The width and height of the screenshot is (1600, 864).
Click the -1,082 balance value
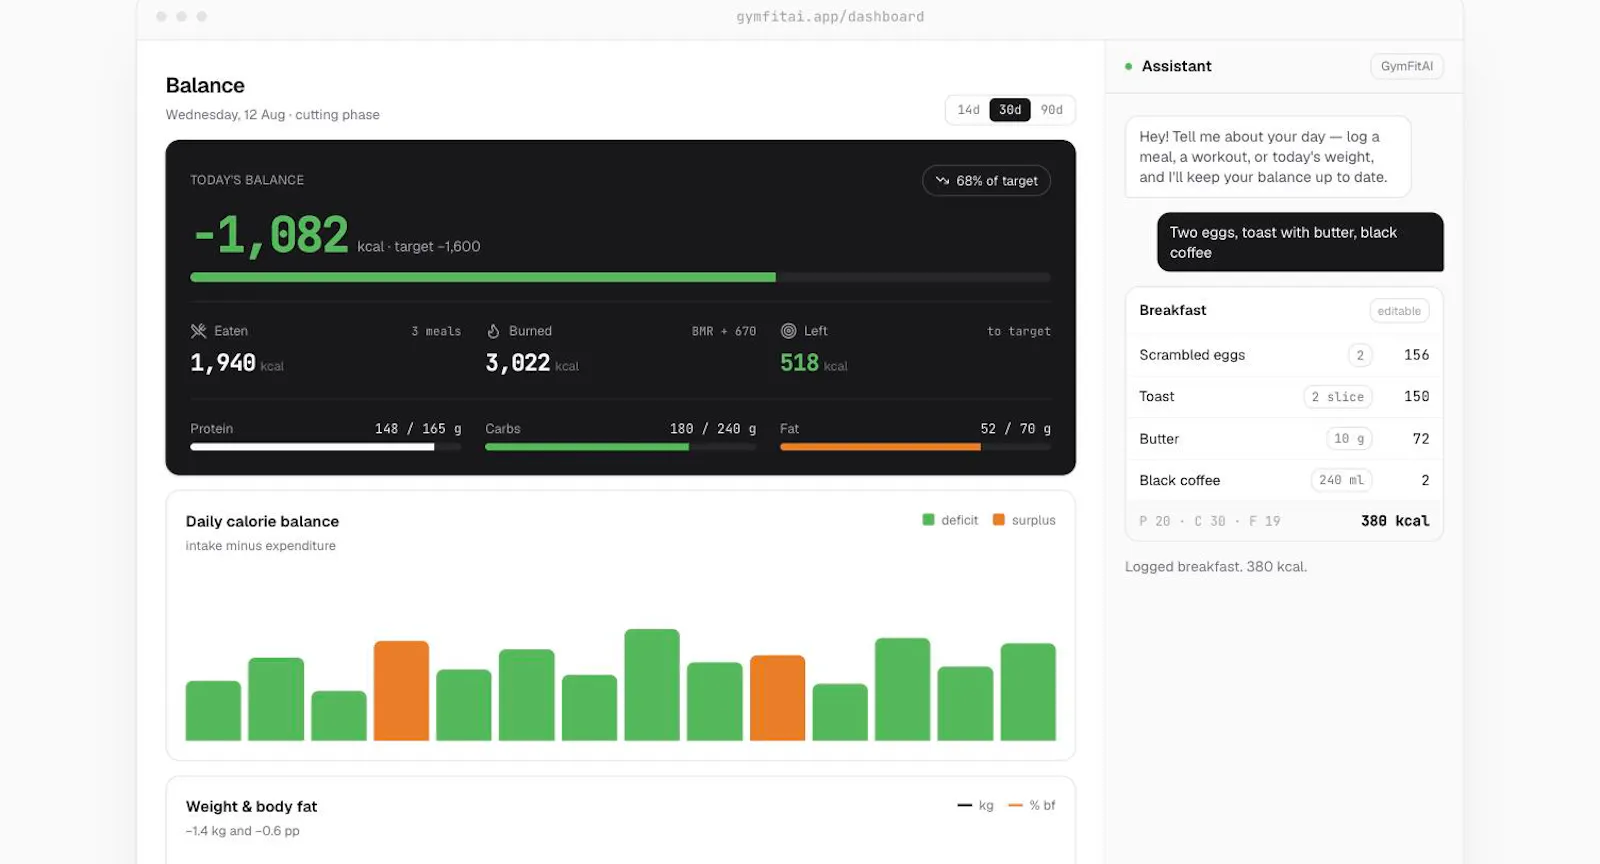(x=270, y=236)
